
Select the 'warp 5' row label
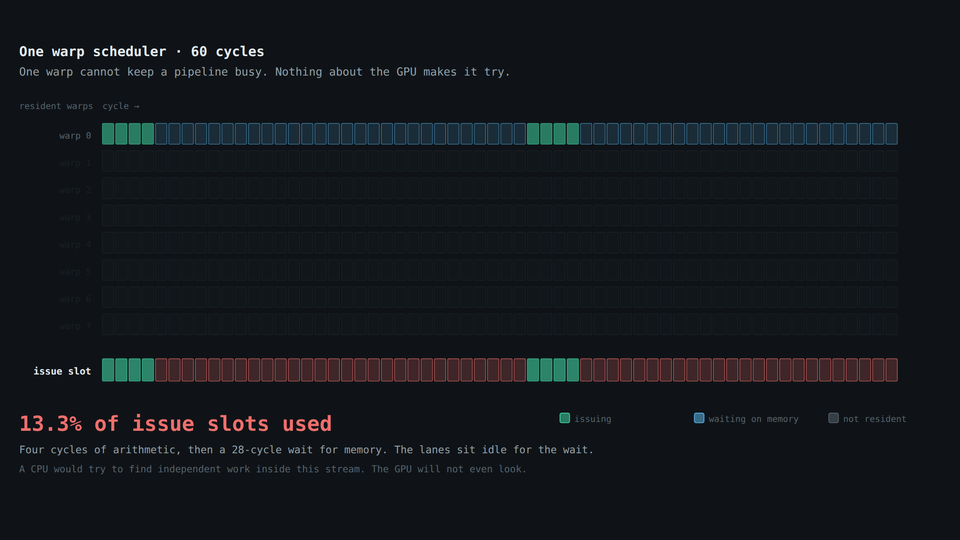tap(75, 271)
